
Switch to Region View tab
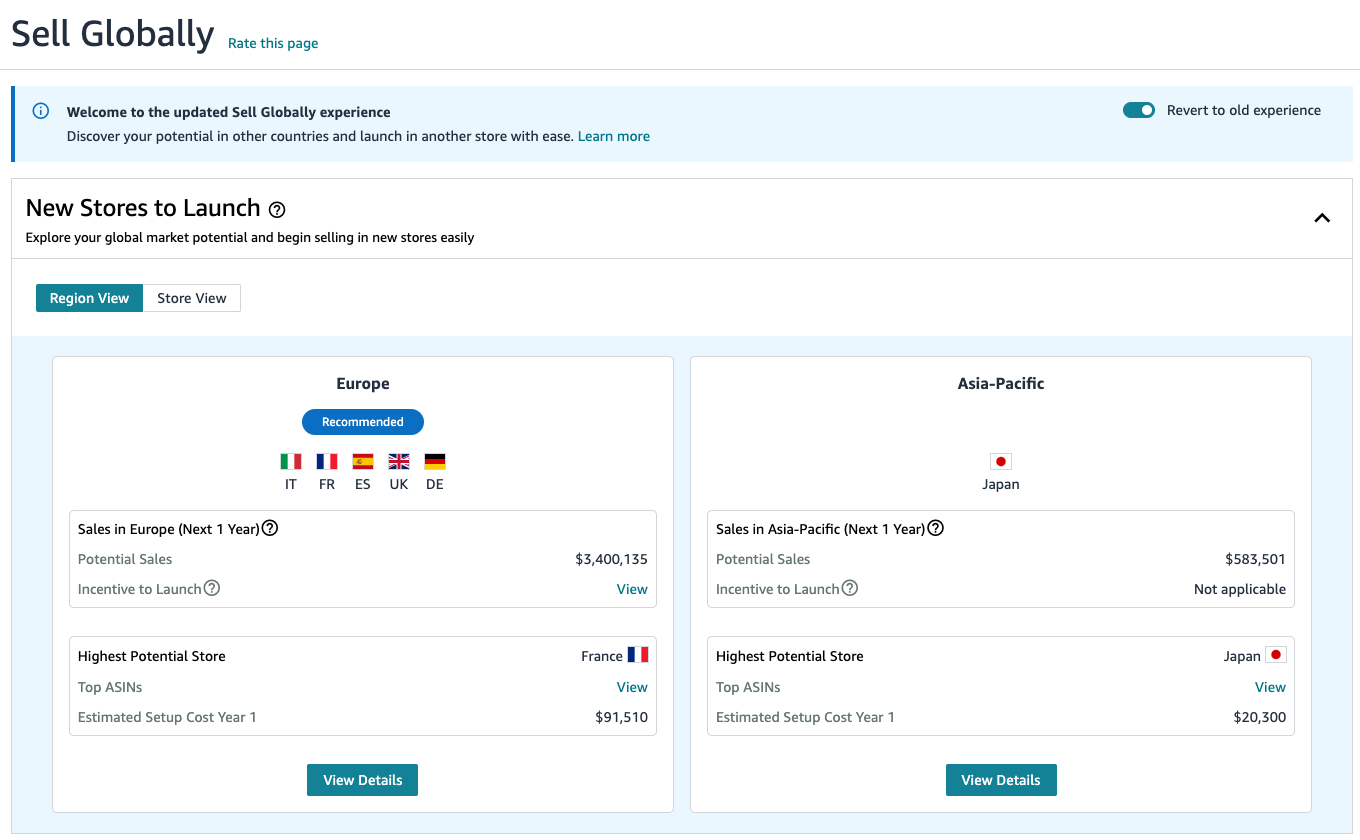coord(89,298)
